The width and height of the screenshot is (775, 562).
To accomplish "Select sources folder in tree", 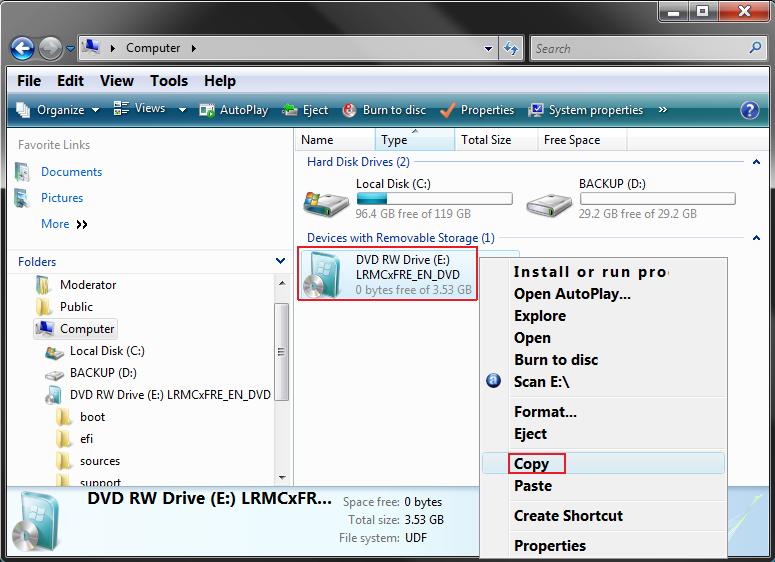I will coord(100,461).
